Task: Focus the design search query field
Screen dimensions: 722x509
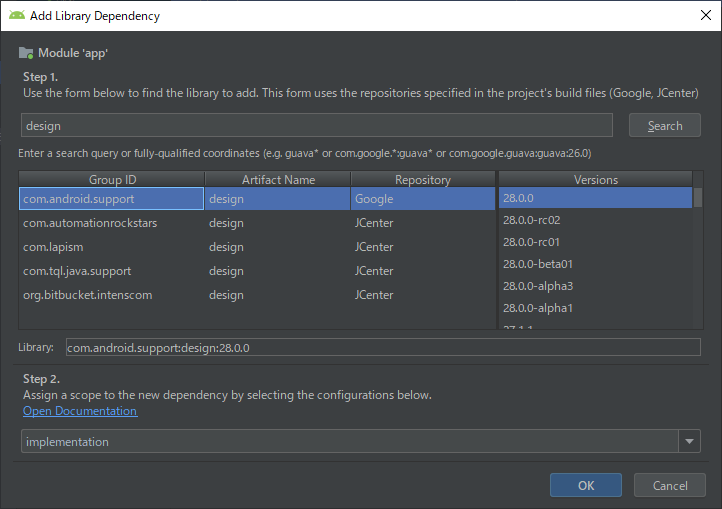Action: (316, 125)
